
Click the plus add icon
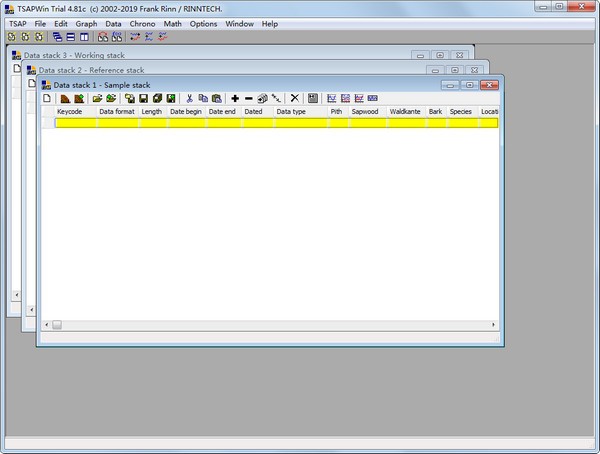[x=235, y=99]
